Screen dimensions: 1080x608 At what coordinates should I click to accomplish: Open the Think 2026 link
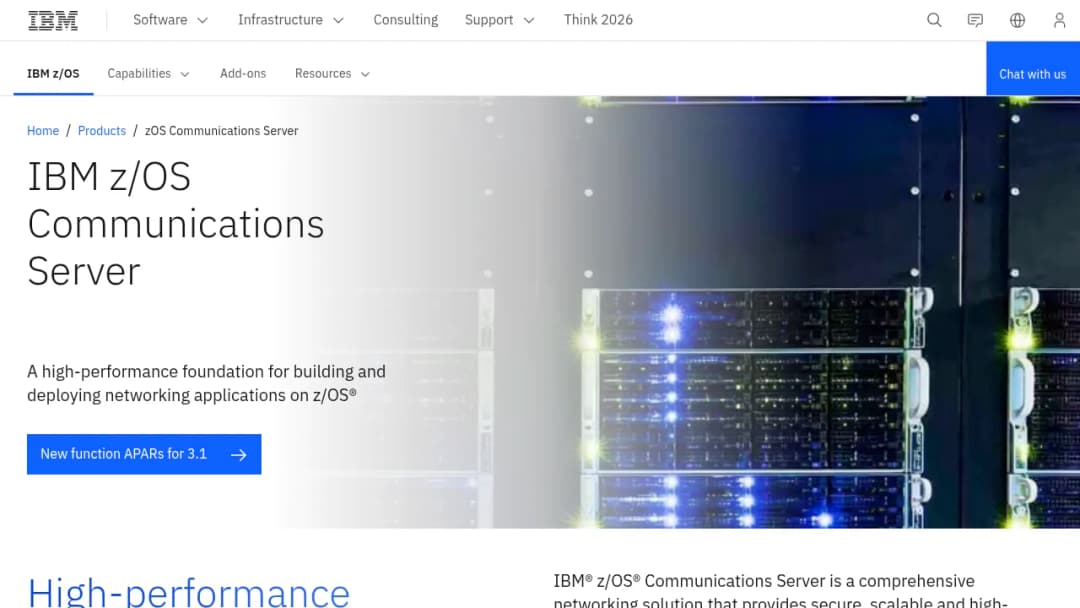[598, 20]
